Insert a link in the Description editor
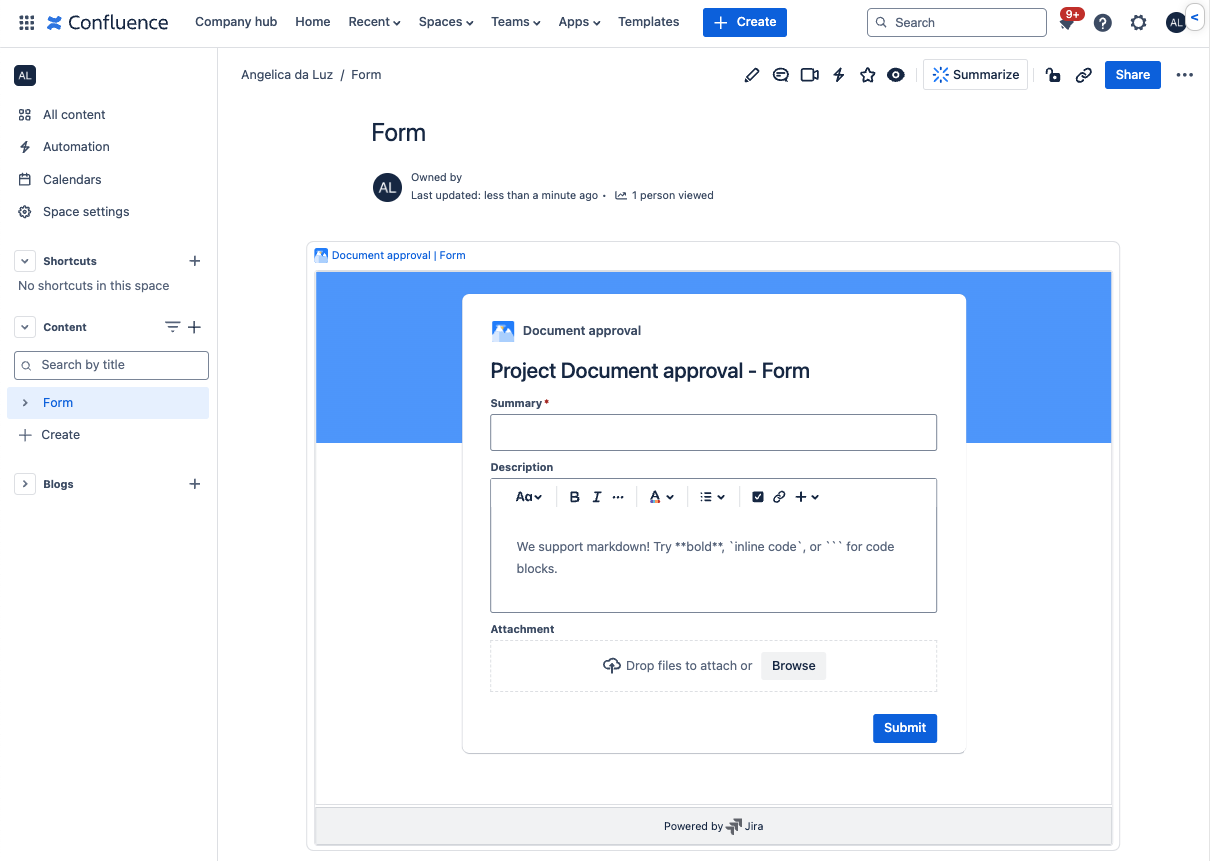Screen dimensions: 1210x861 coord(779,497)
